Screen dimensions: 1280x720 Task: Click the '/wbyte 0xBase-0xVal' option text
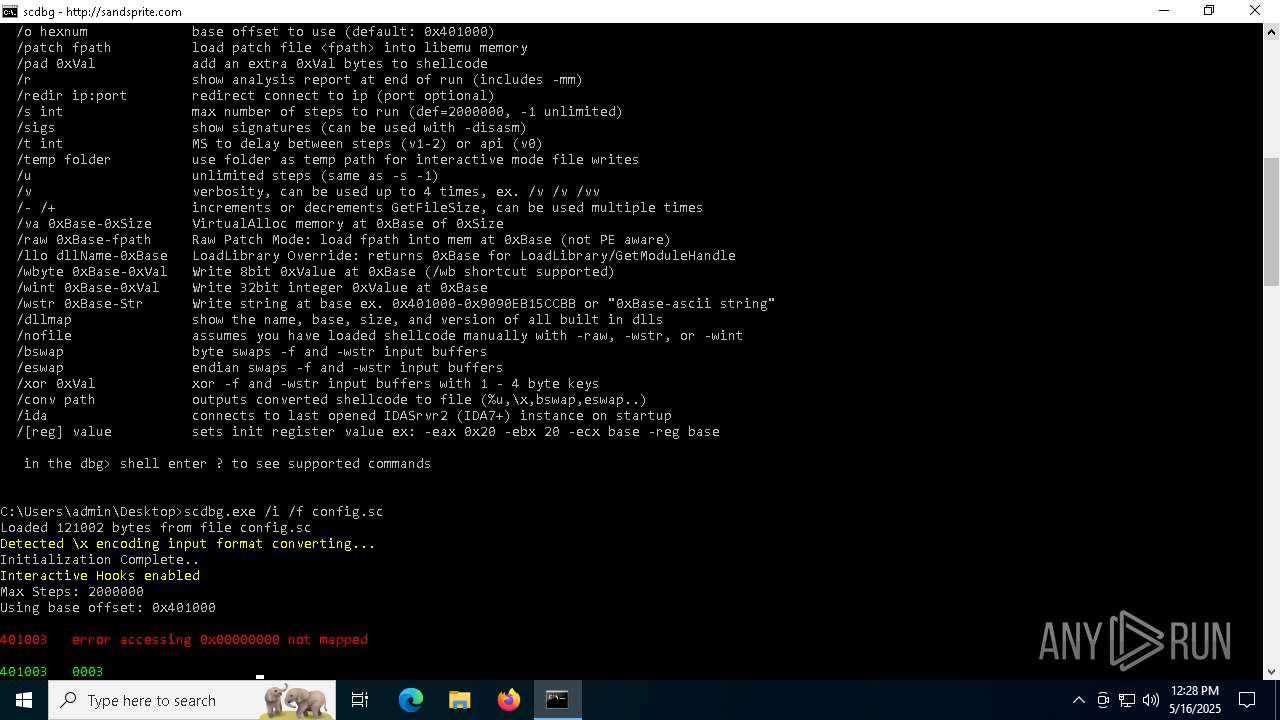92,272
